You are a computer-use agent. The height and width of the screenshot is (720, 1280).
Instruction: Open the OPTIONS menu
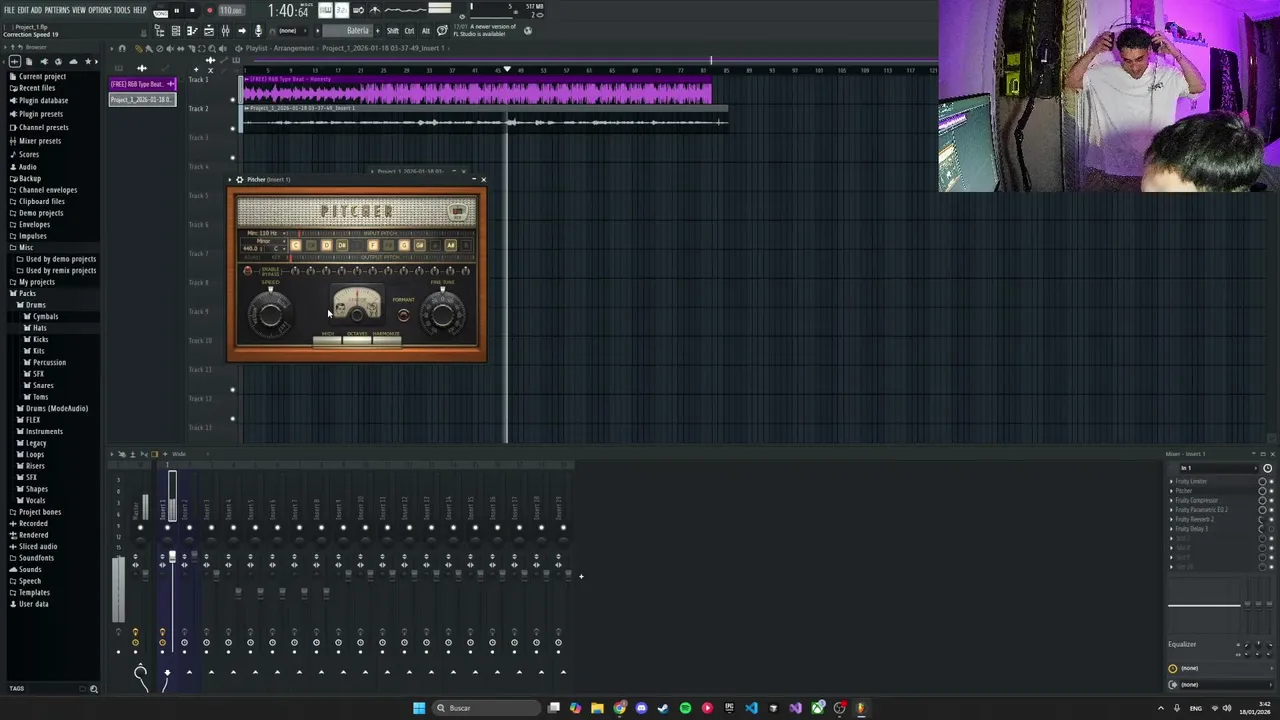click(100, 10)
